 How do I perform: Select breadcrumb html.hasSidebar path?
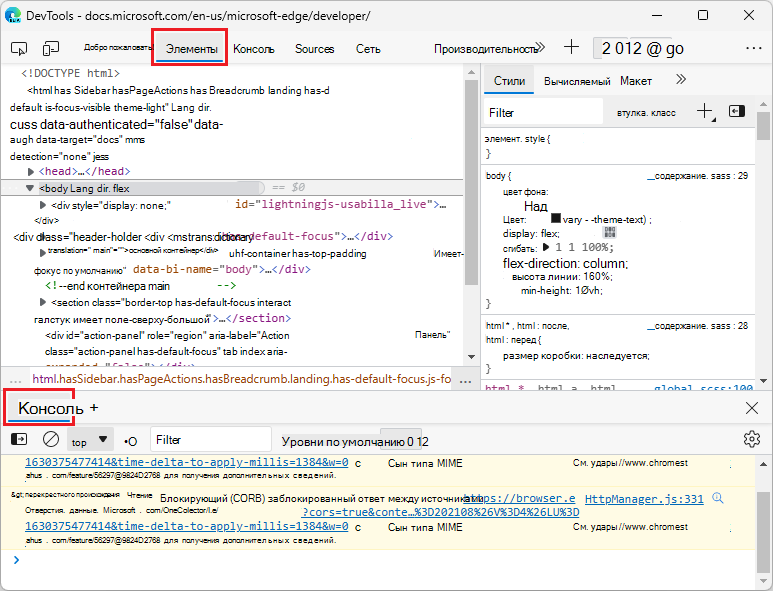point(242,379)
